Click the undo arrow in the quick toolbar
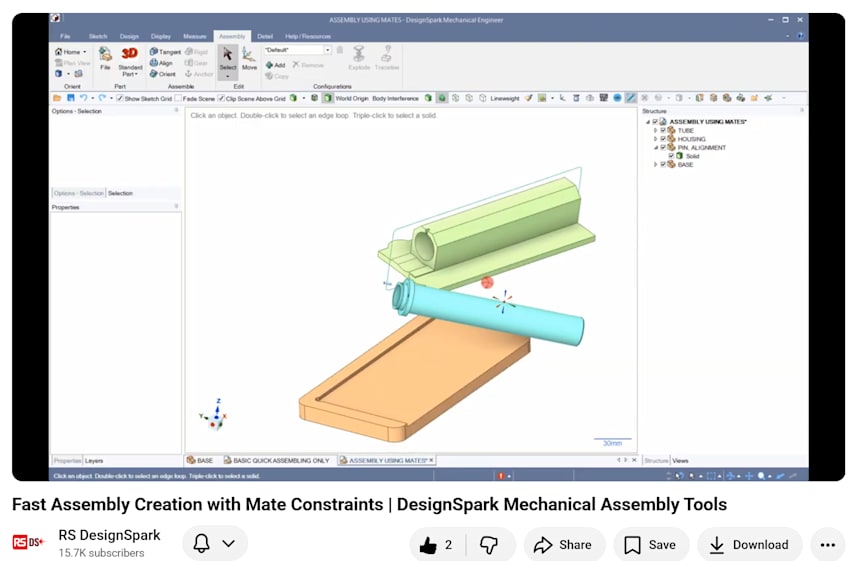Screen dimensions: 852x561 pos(83,98)
